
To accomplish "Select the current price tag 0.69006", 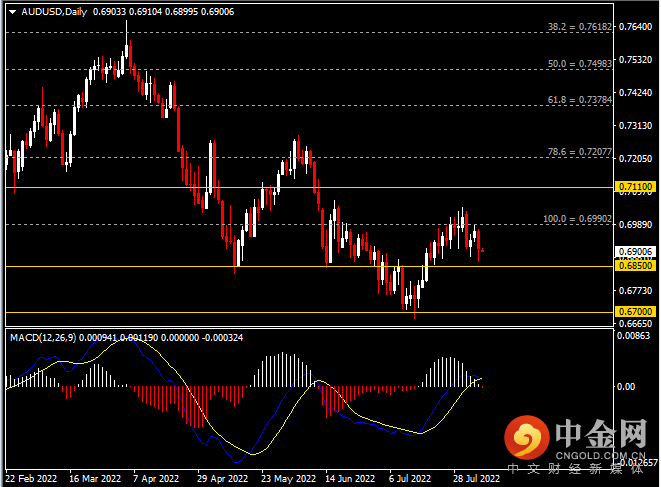I will [x=635, y=252].
